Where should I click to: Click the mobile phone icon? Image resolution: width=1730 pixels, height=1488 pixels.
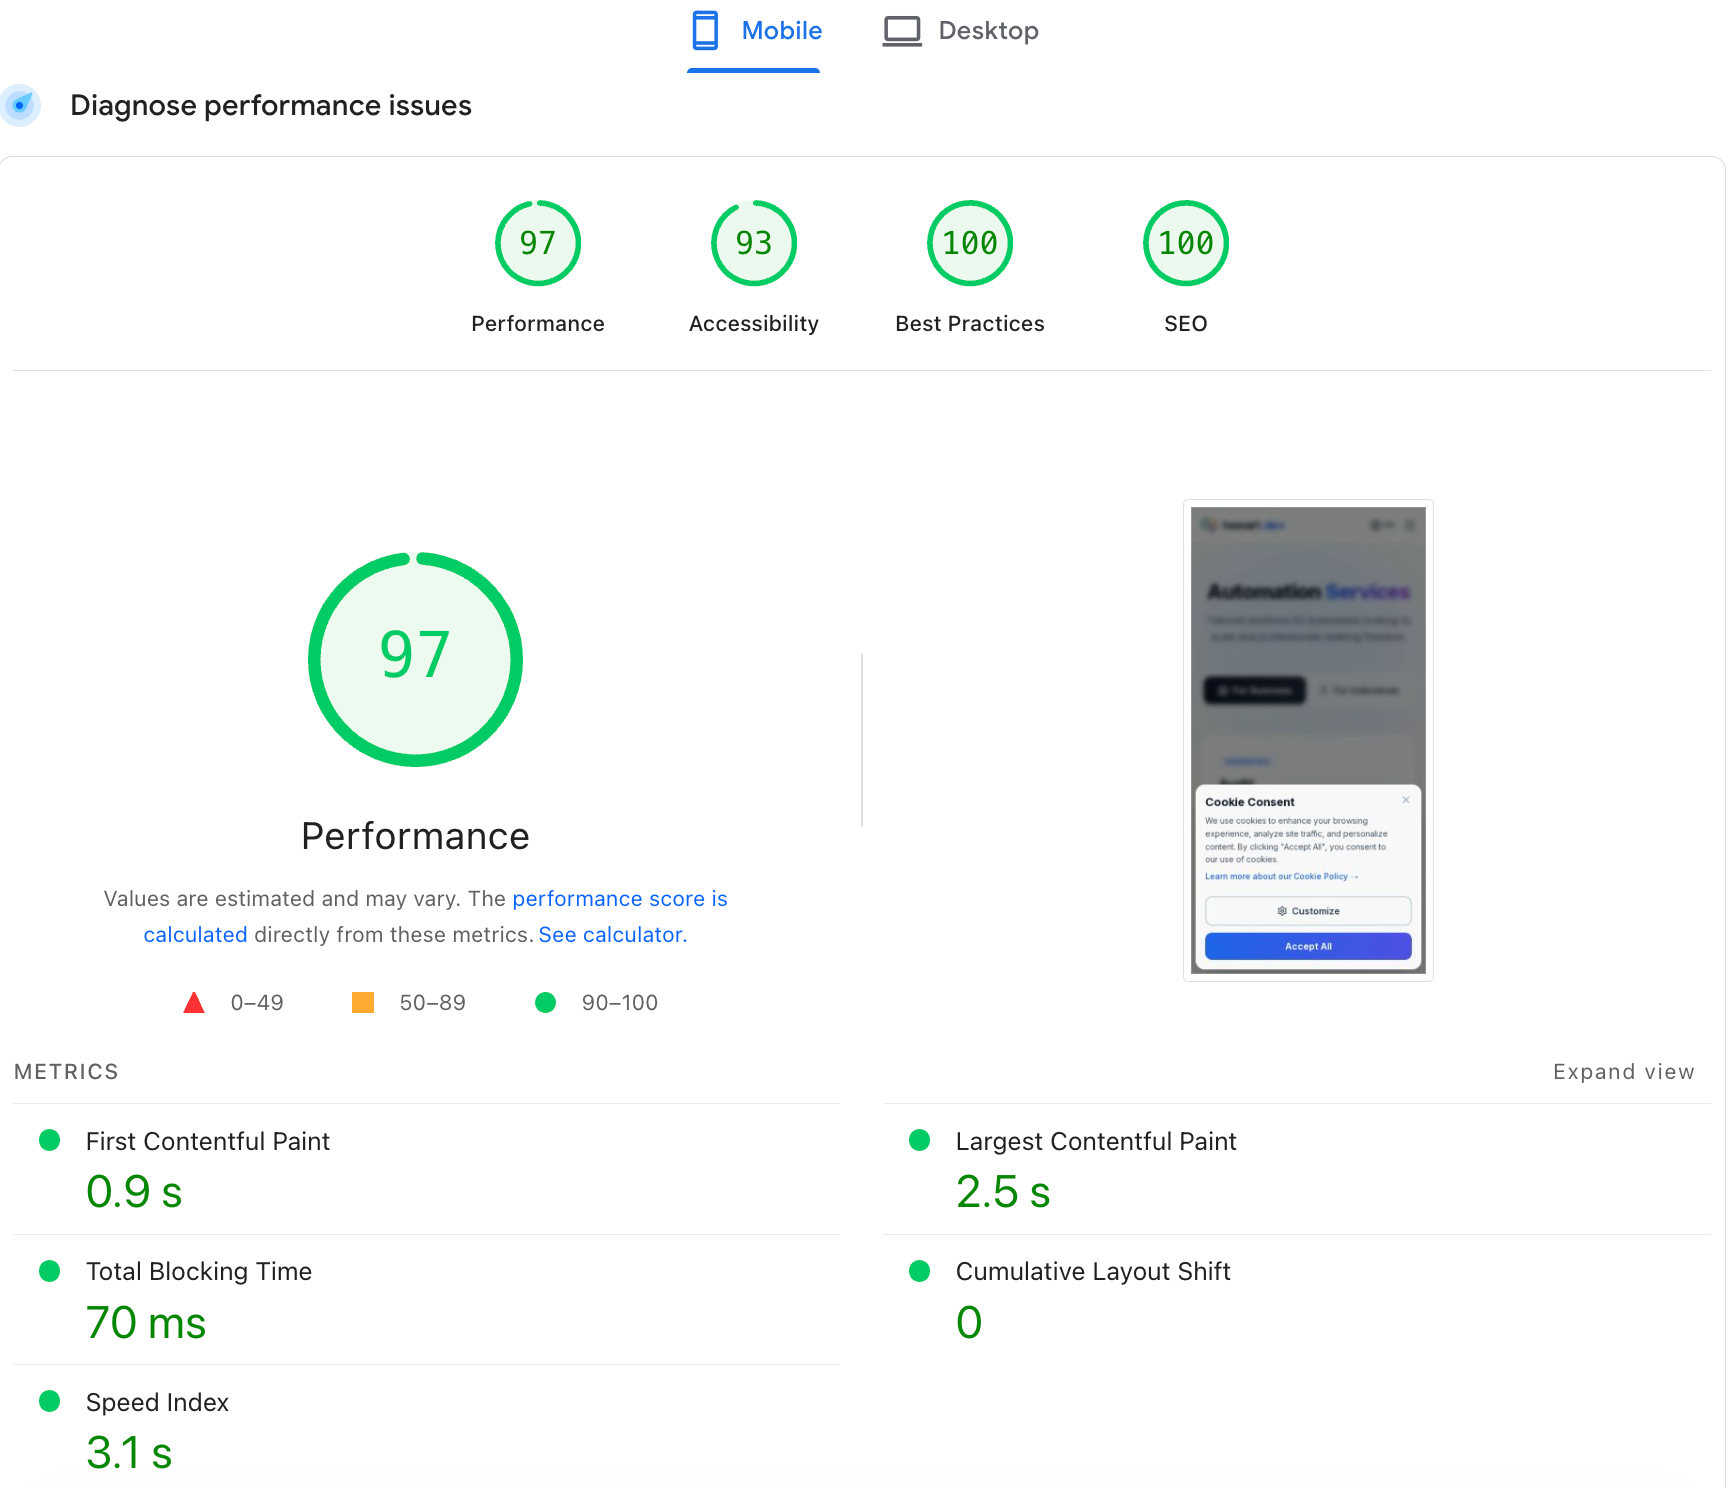point(706,30)
